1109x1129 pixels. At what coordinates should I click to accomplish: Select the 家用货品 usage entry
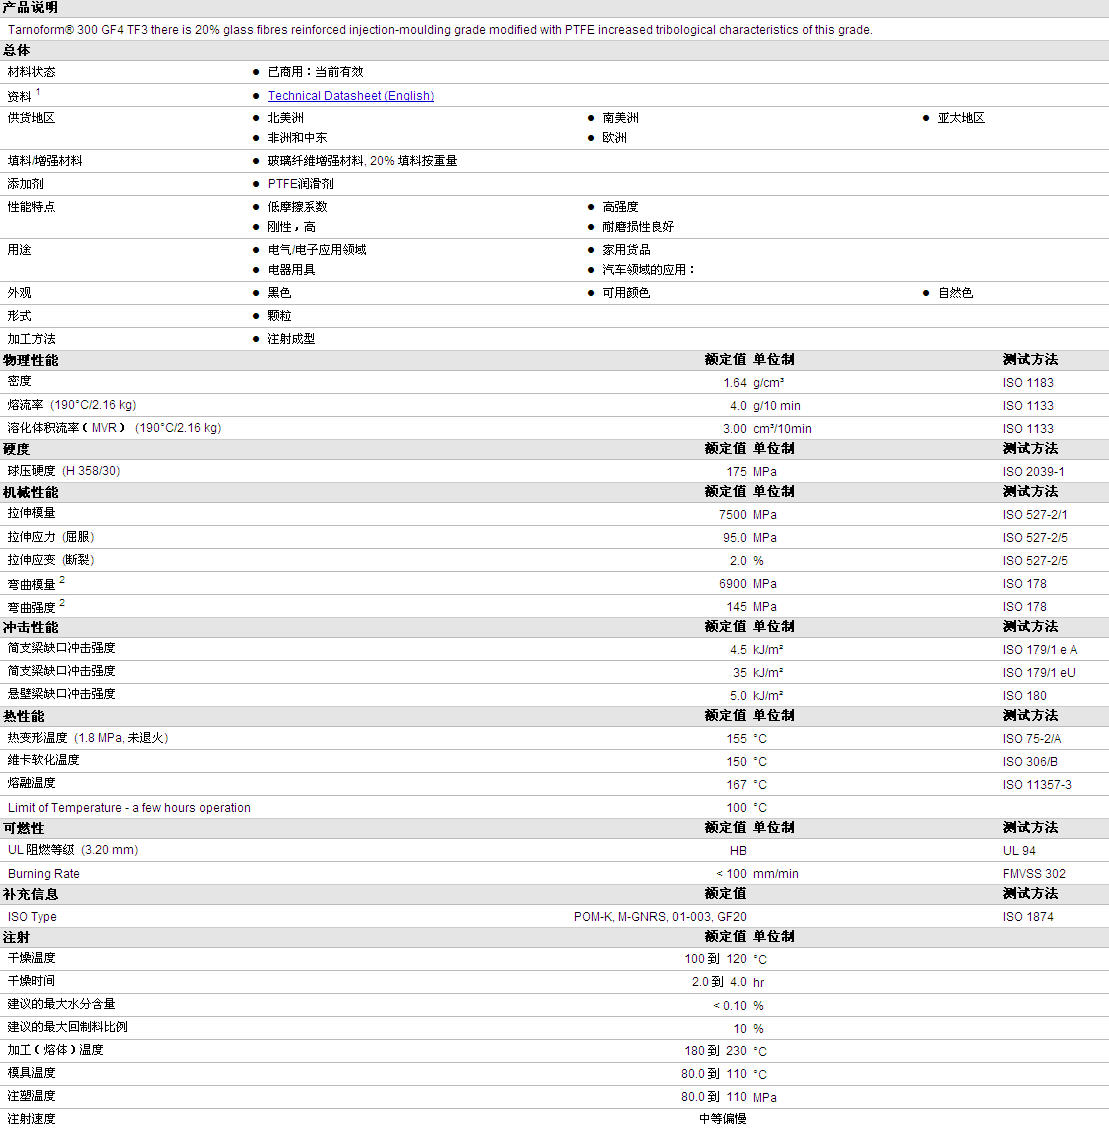(627, 251)
